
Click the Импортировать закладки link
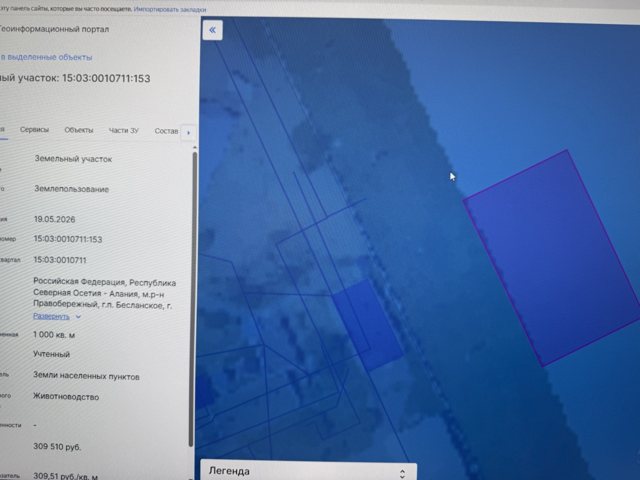point(170,9)
